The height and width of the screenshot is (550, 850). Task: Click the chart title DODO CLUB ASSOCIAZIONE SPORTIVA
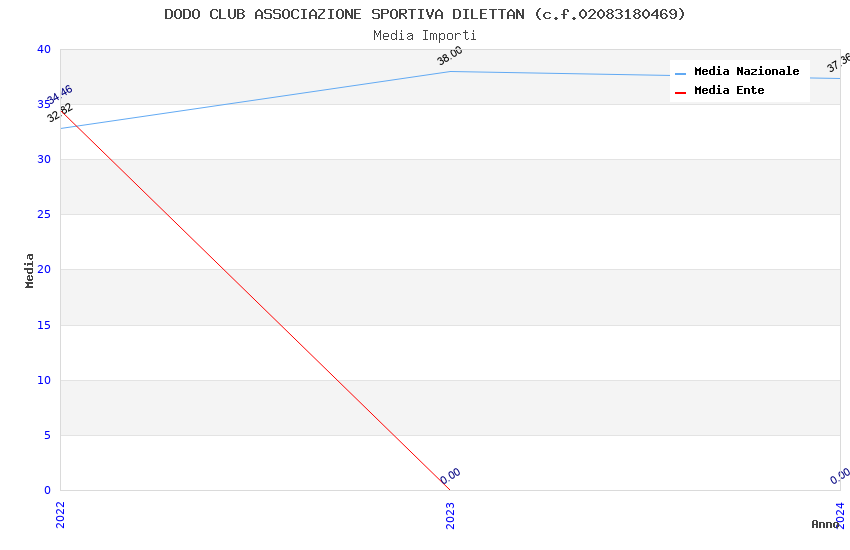(x=425, y=14)
